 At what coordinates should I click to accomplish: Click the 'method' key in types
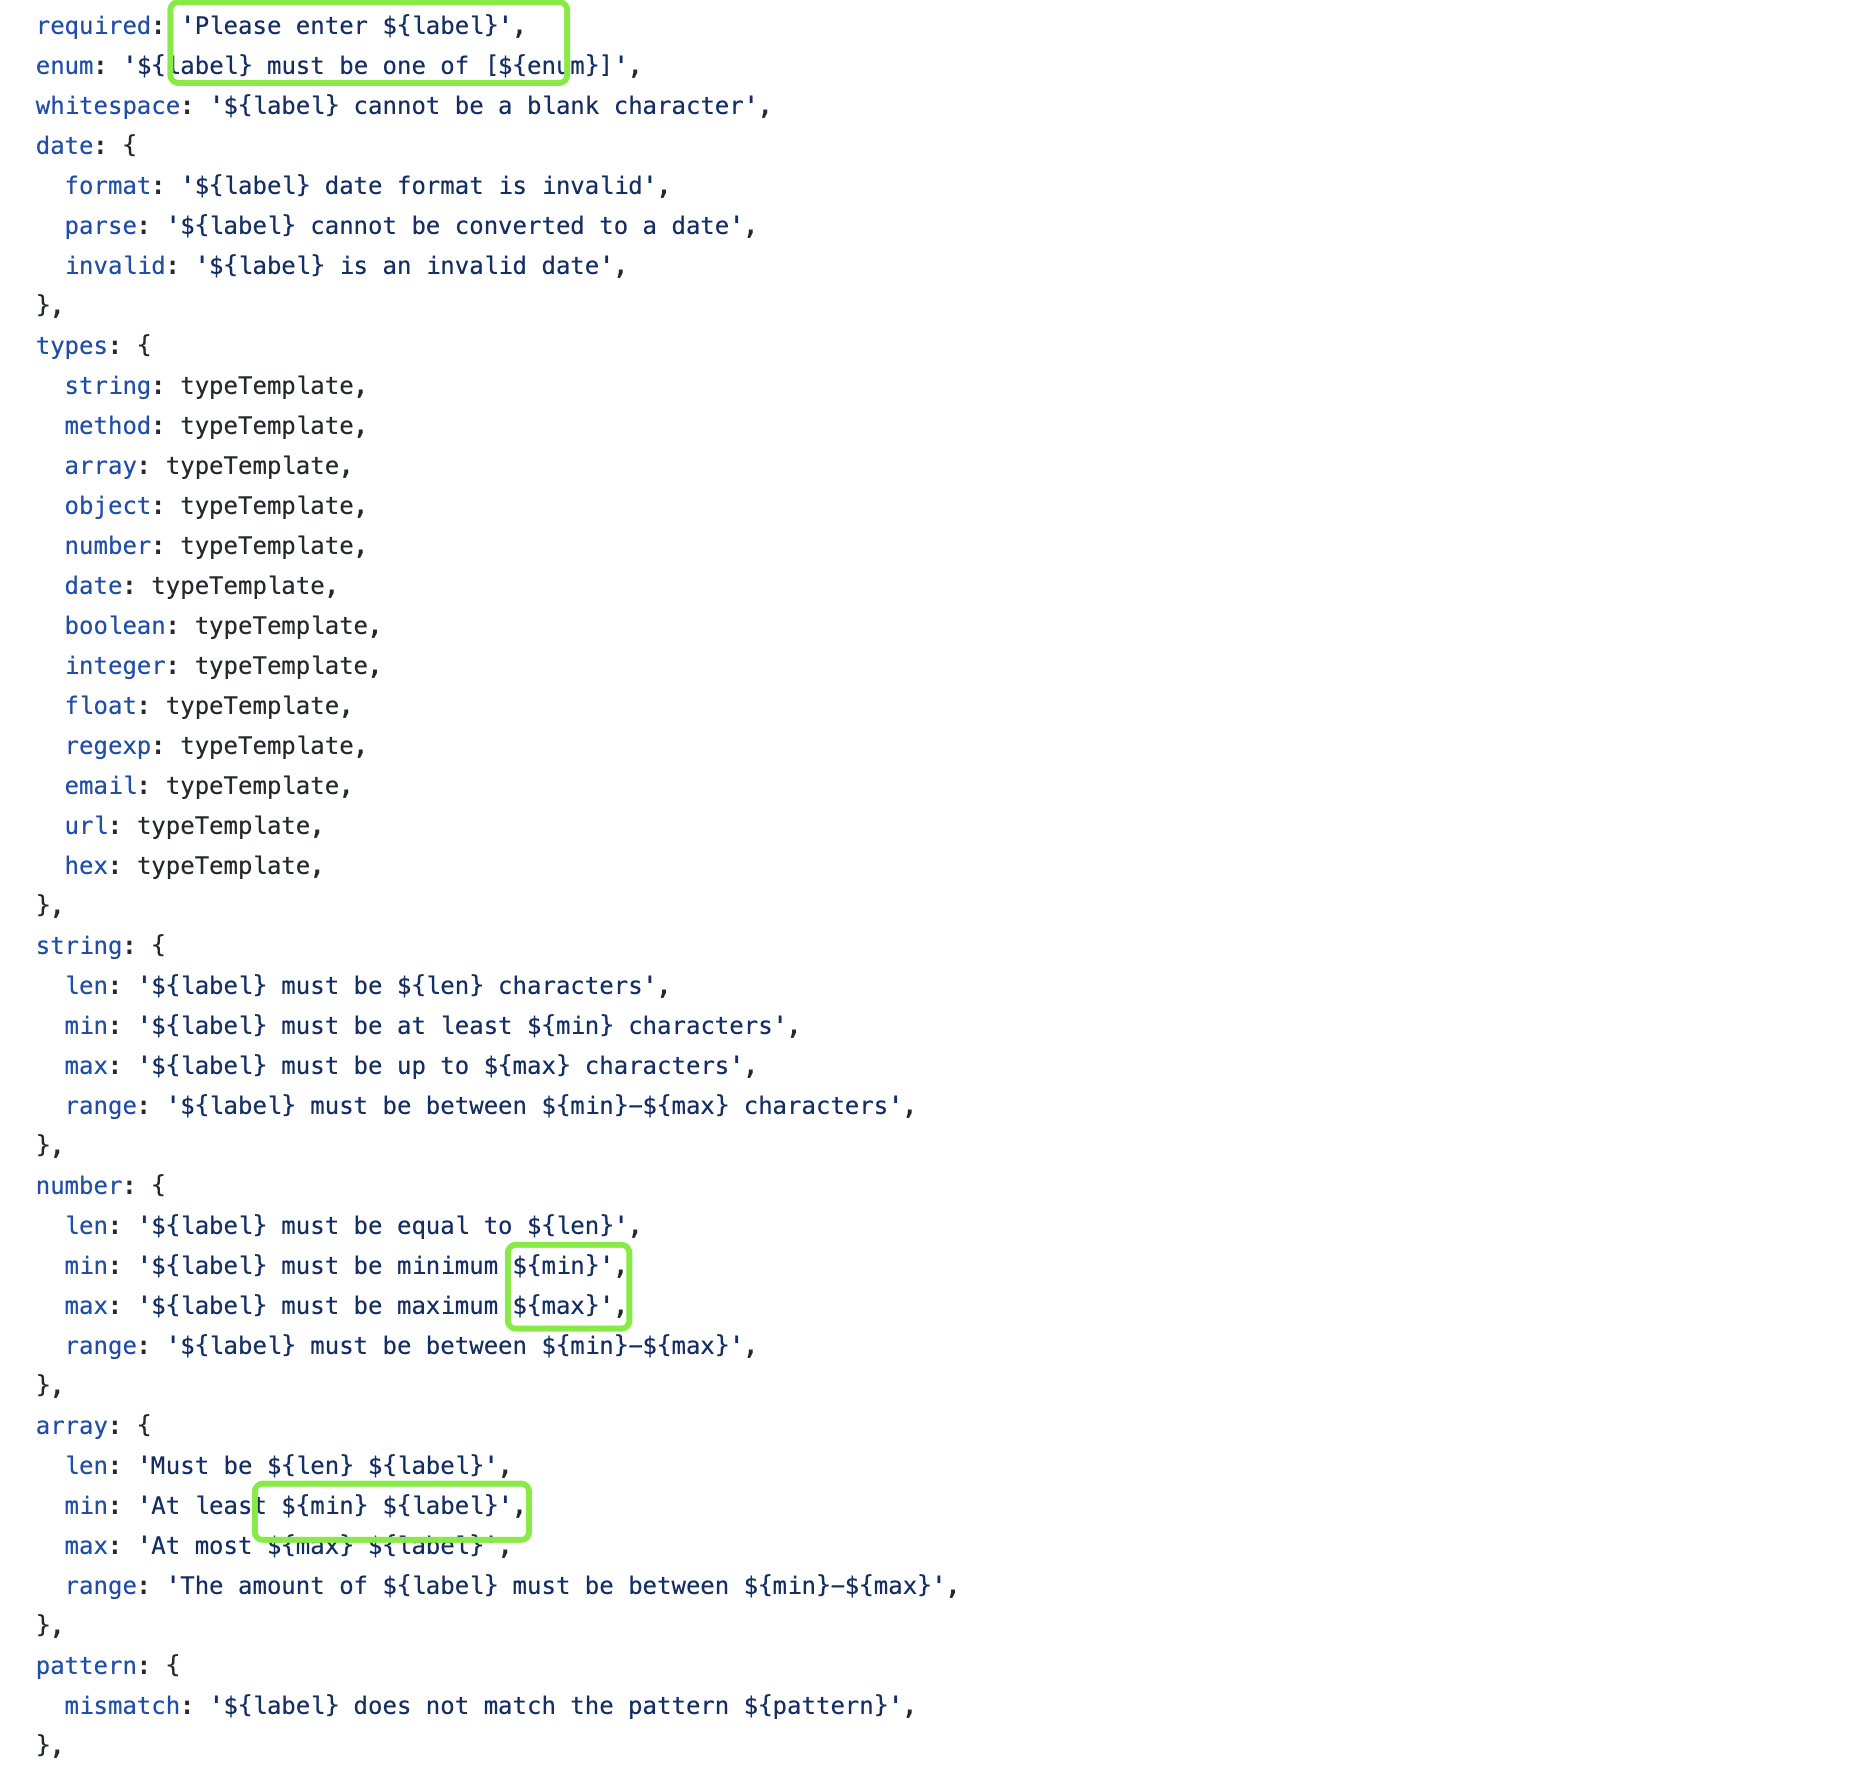click(108, 426)
